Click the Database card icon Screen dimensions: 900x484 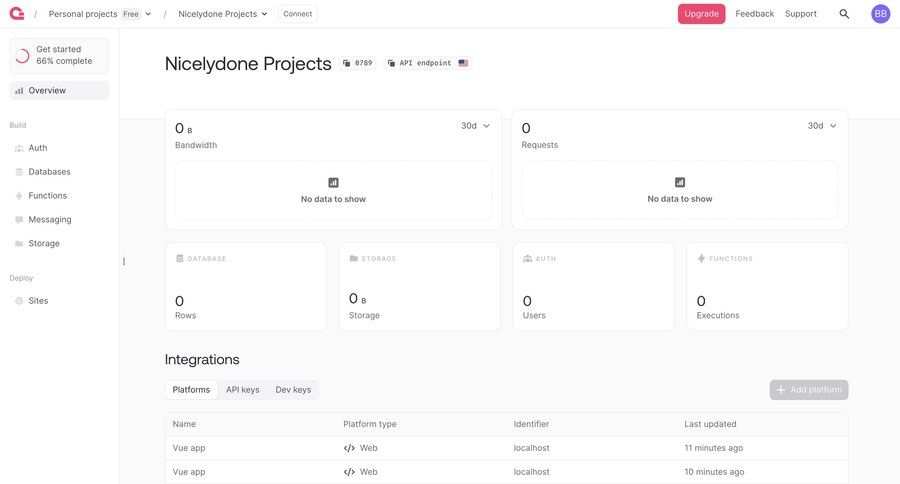[180, 258]
